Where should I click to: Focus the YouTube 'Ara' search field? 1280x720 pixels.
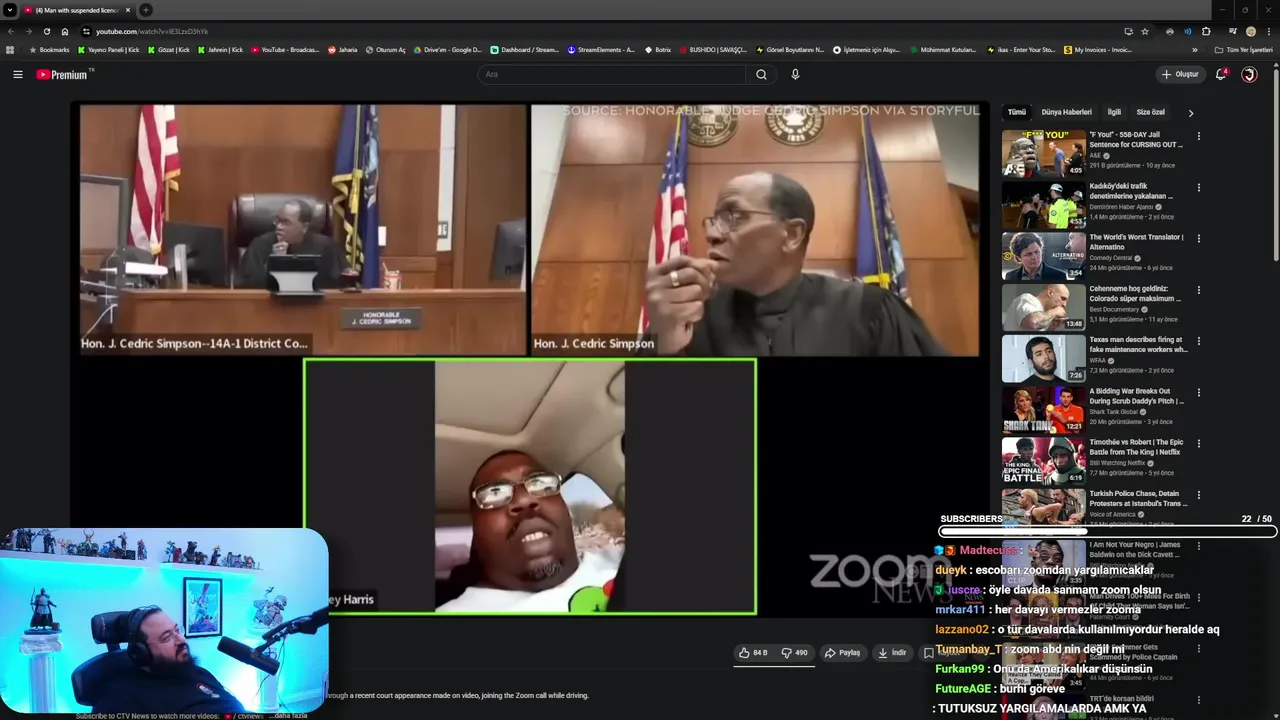tap(612, 74)
